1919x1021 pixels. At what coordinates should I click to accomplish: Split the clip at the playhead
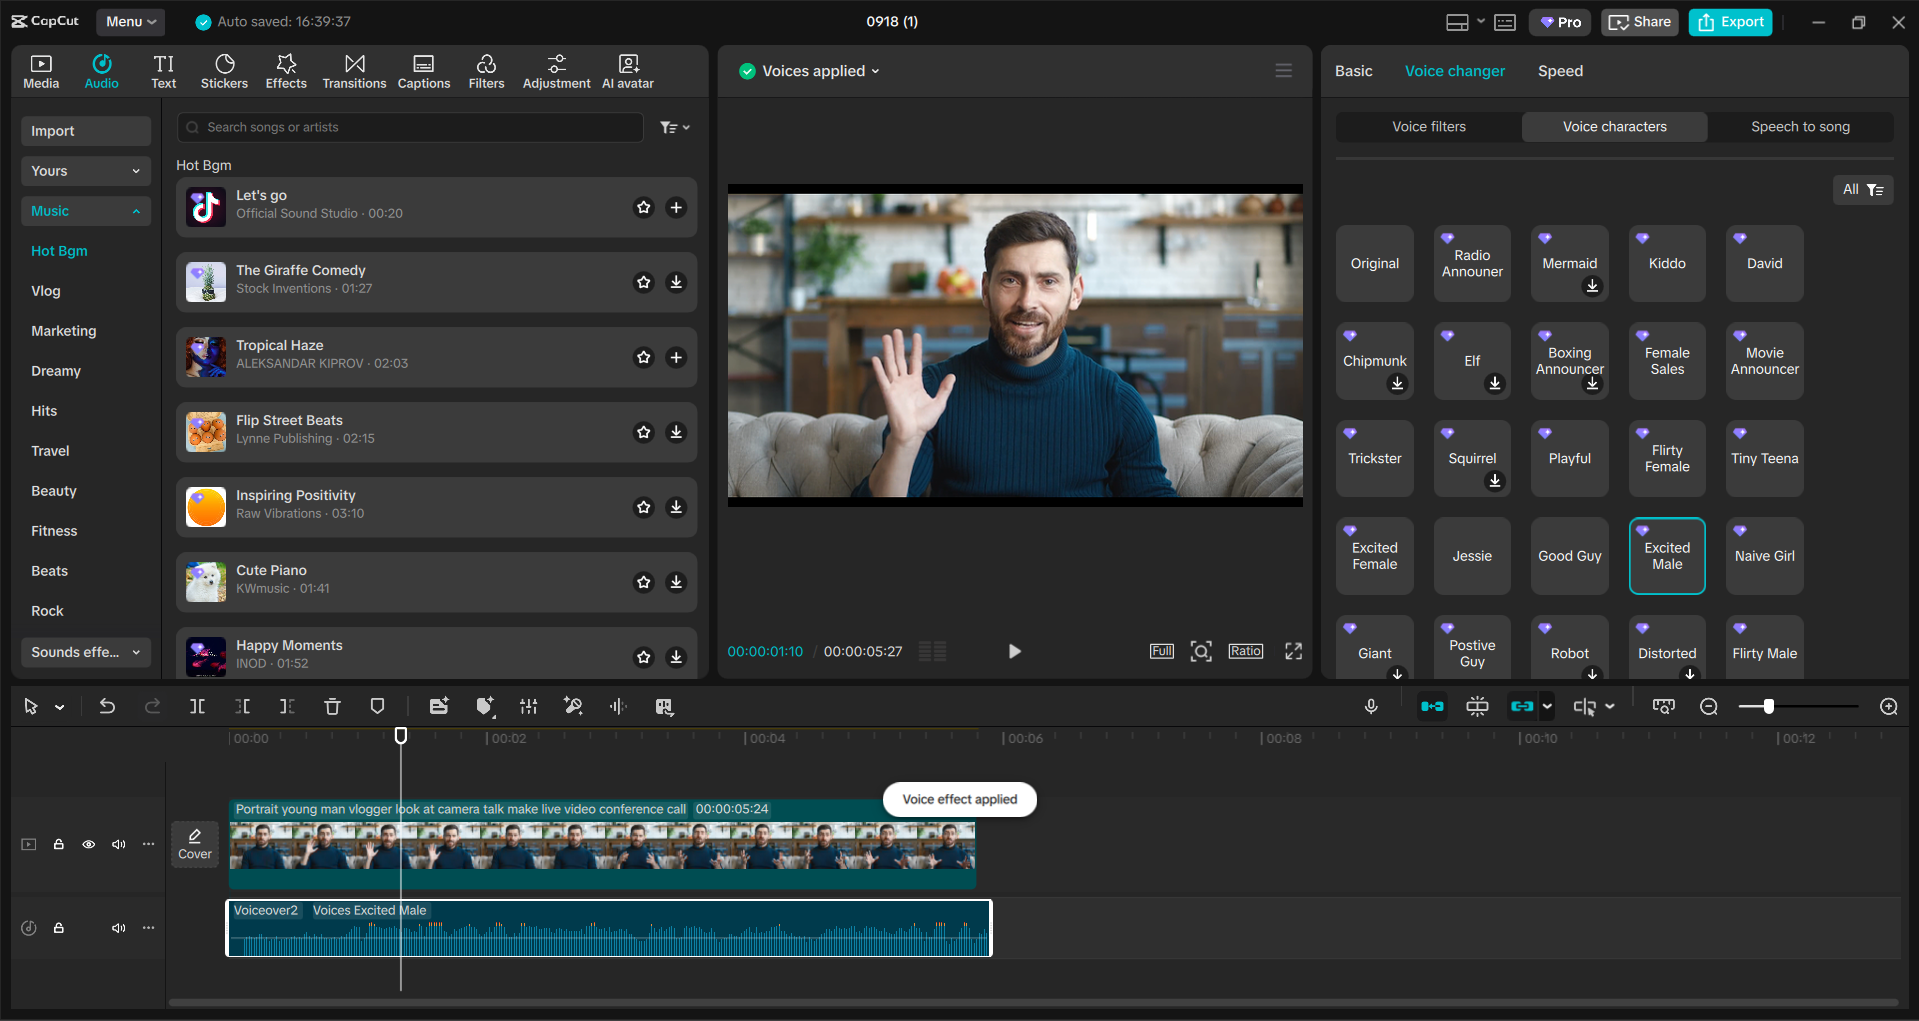coord(197,706)
